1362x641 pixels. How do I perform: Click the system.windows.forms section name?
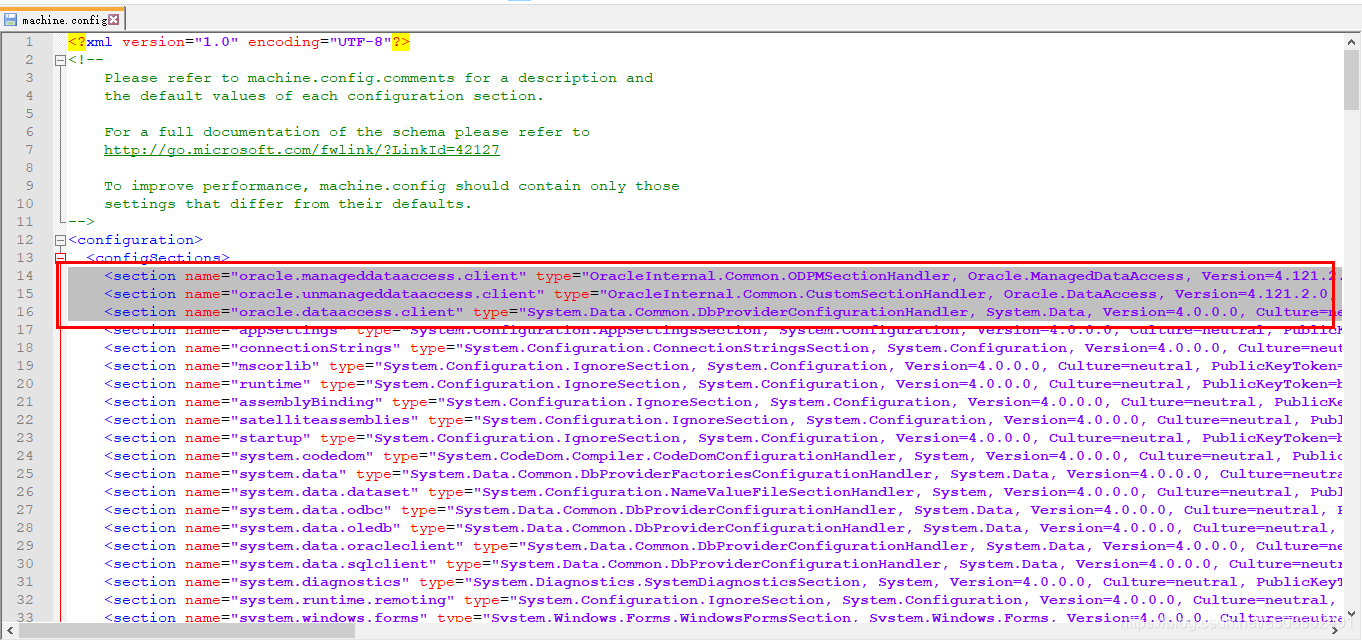(329, 618)
